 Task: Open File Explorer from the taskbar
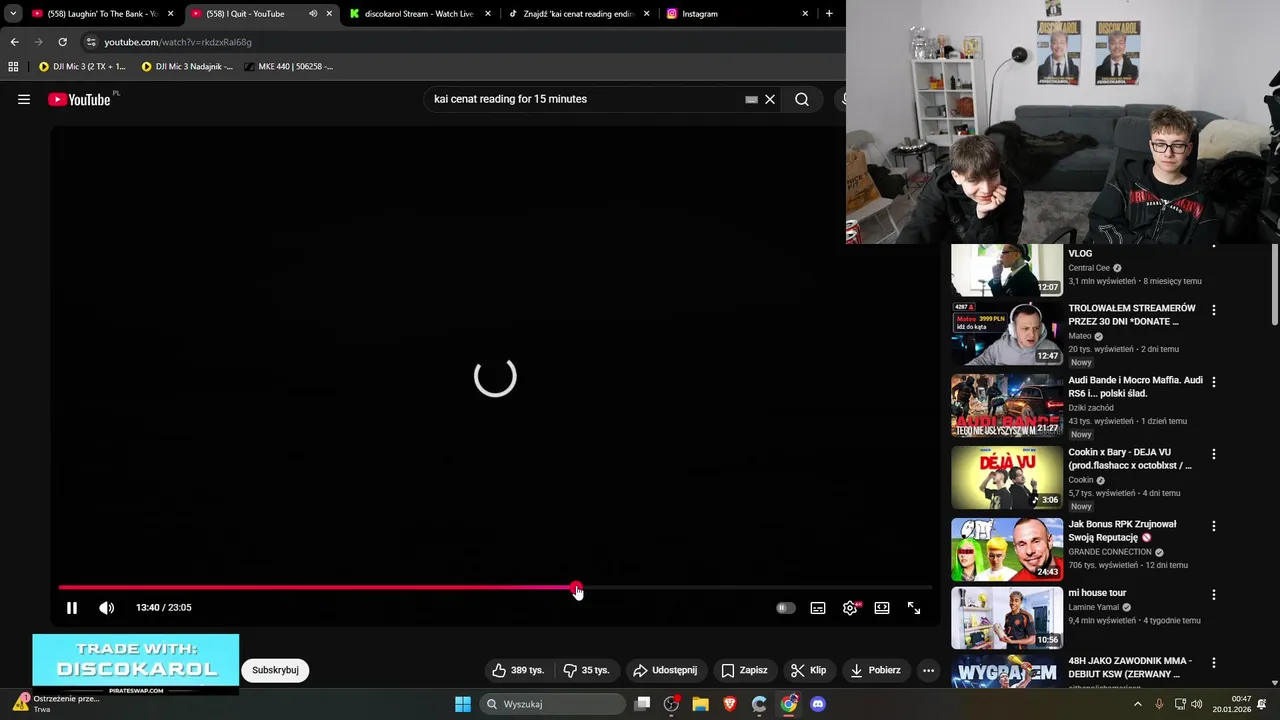click(700, 704)
